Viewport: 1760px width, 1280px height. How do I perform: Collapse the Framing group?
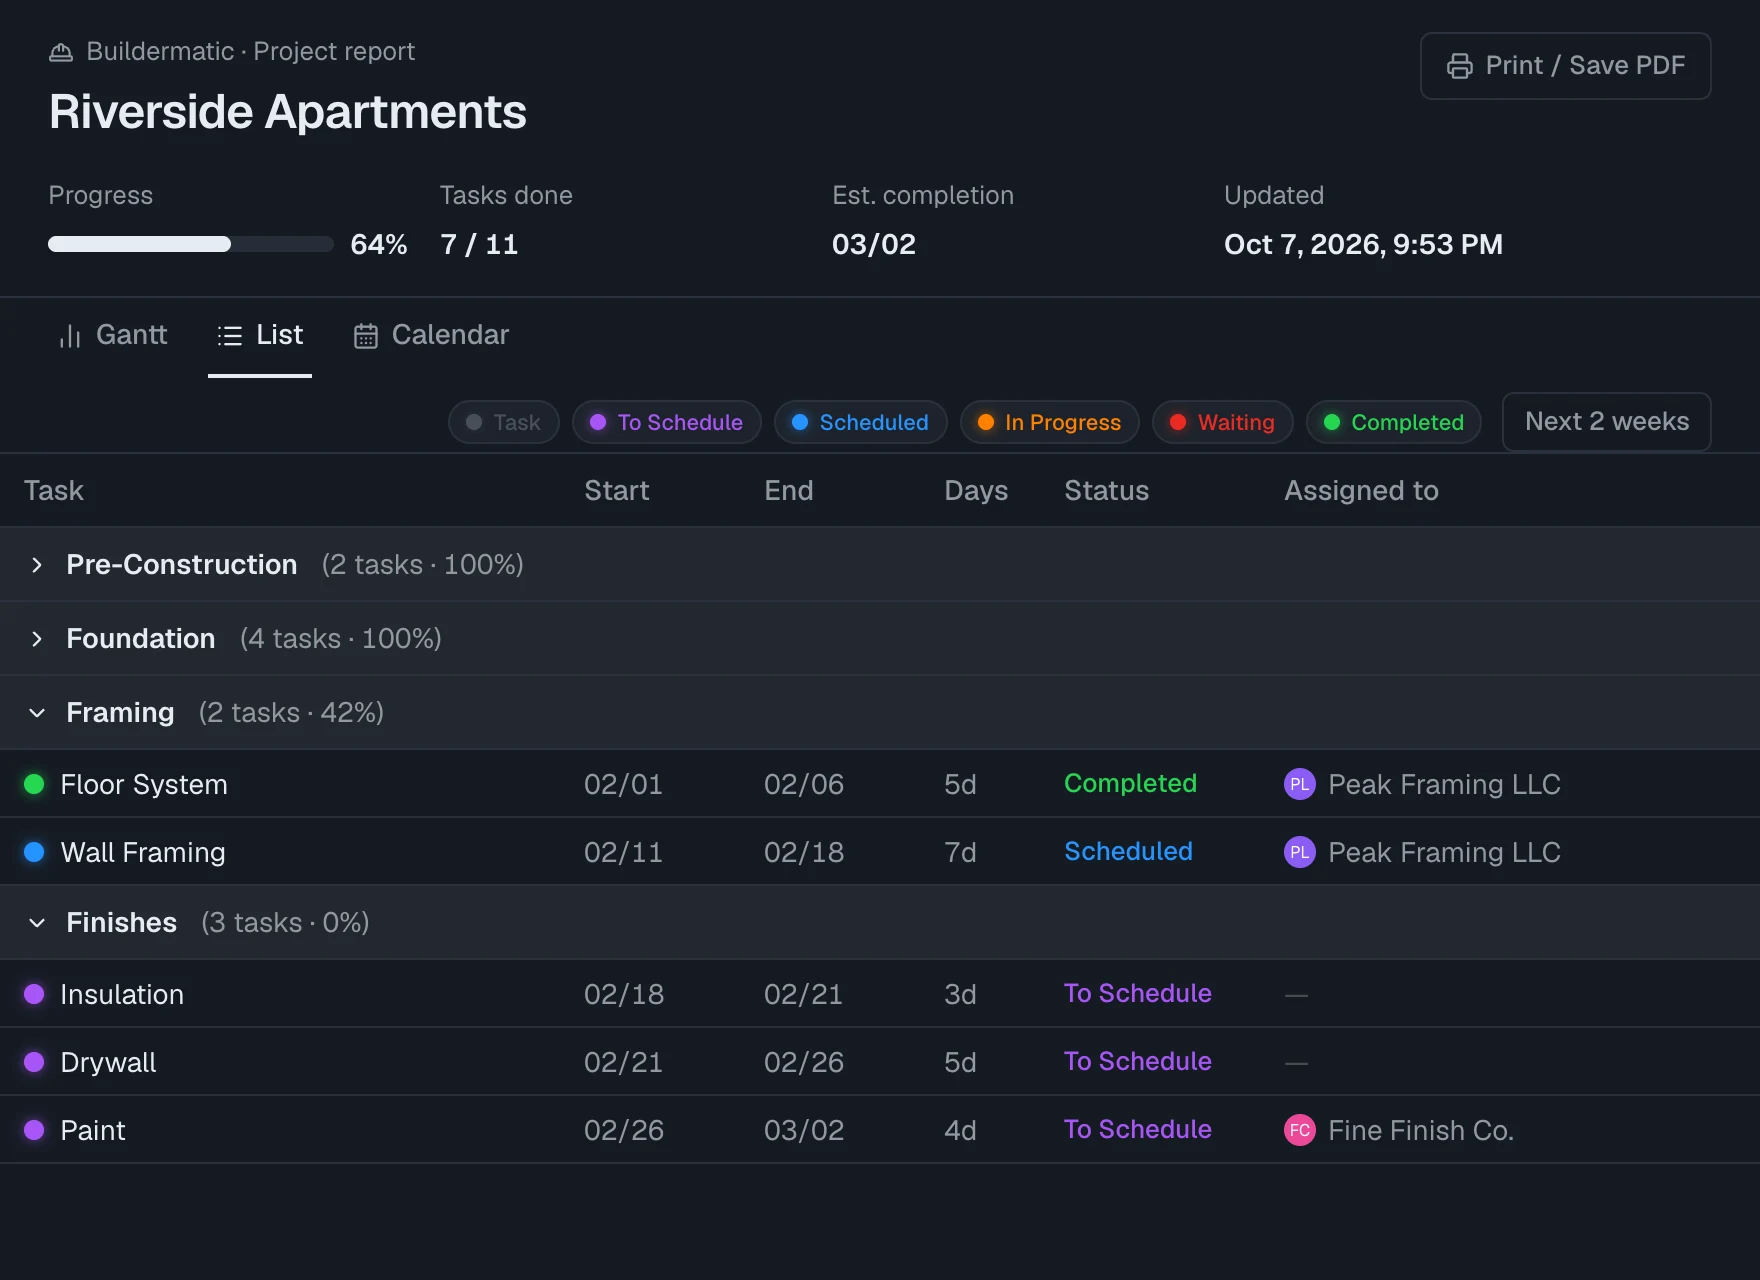pos(37,713)
